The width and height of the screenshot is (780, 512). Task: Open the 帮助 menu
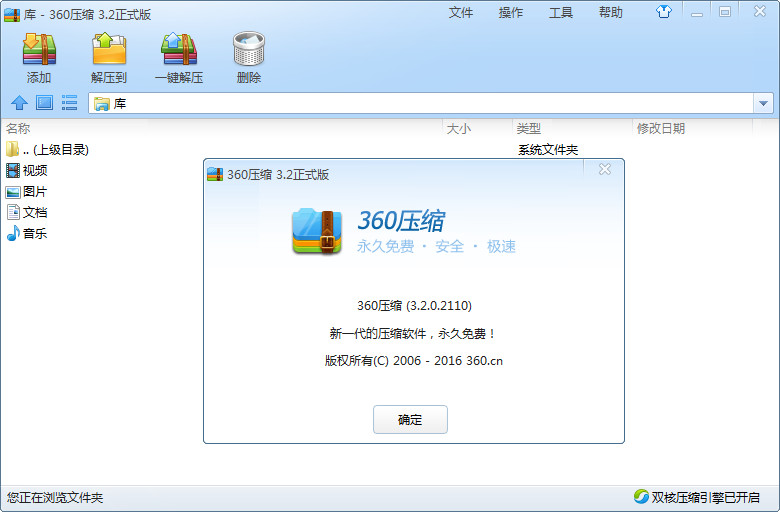click(x=611, y=12)
